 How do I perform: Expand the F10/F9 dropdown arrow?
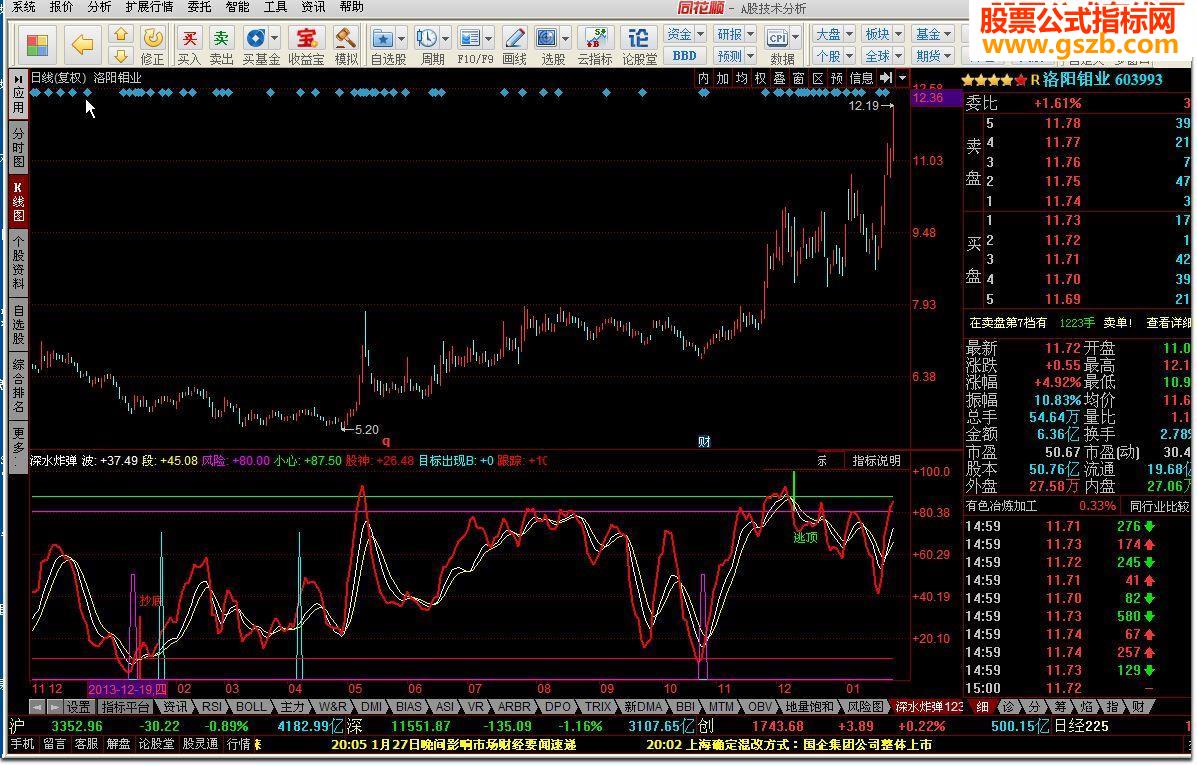489,37
